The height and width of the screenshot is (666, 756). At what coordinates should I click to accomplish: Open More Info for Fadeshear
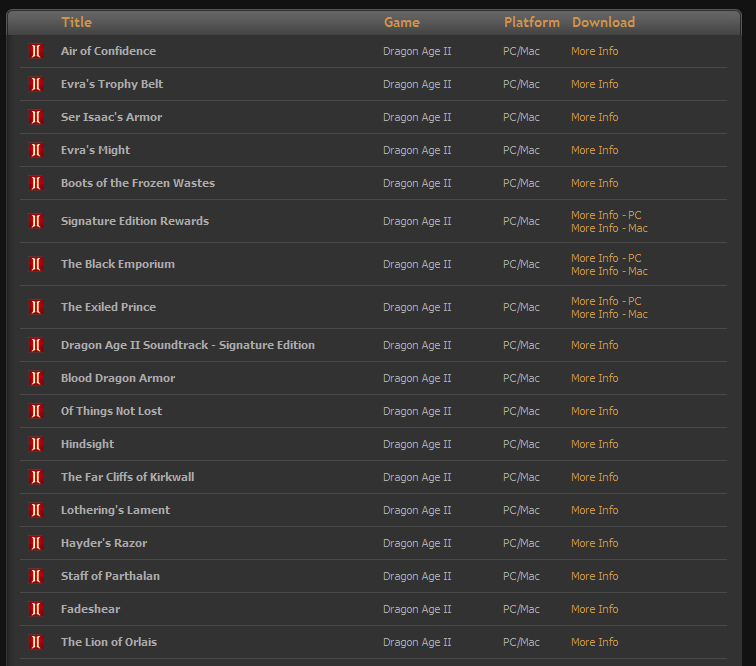pyautogui.click(x=594, y=609)
